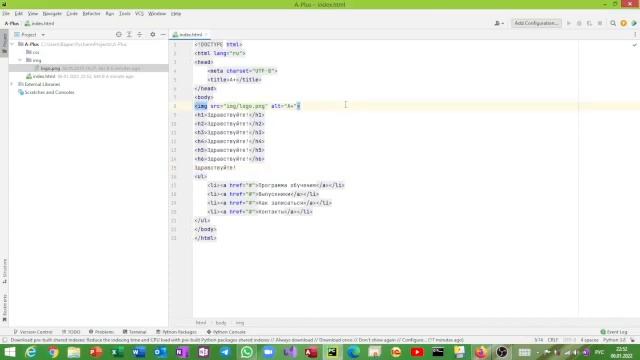Open the File menu
Viewport: 640px width, 360px height.
click(x=6, y=13)
